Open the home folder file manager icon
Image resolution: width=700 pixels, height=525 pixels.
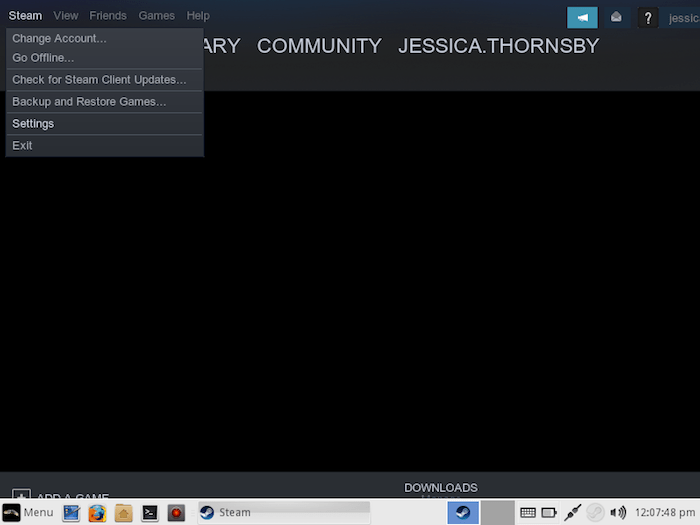click(124, 512)
